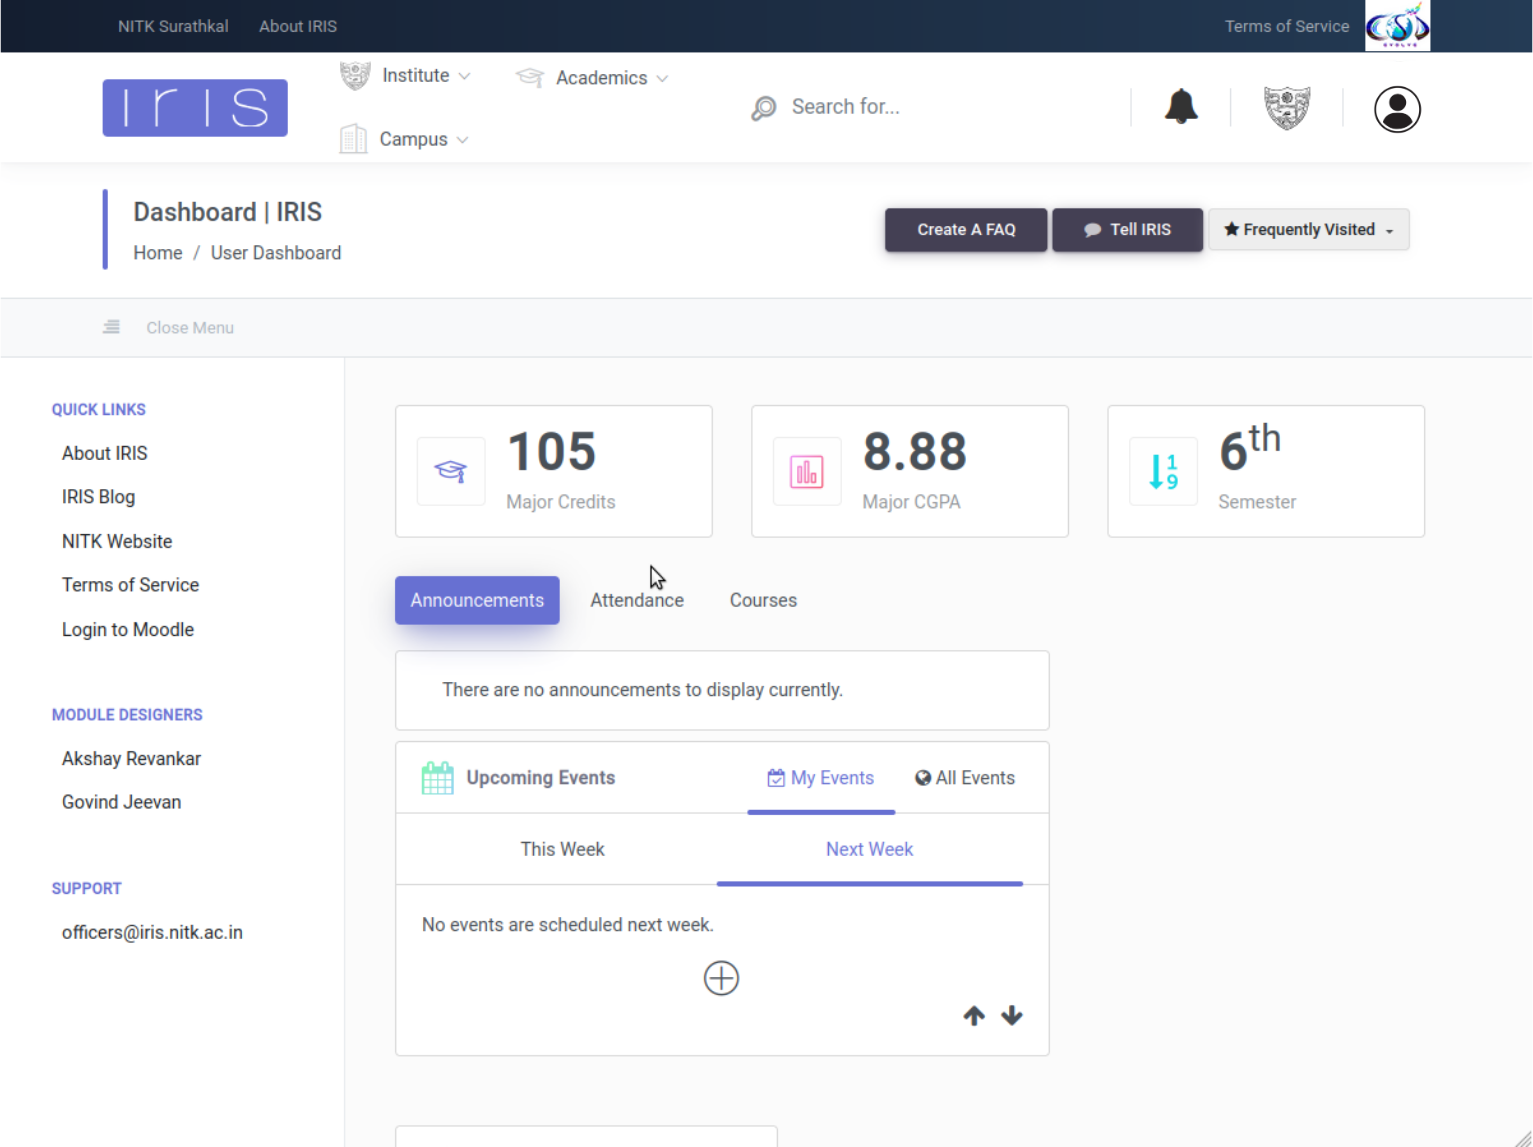Image resolution: width=1533 pixels, height=1147 pixels.
Task: Show All Events
Action: 965,778
